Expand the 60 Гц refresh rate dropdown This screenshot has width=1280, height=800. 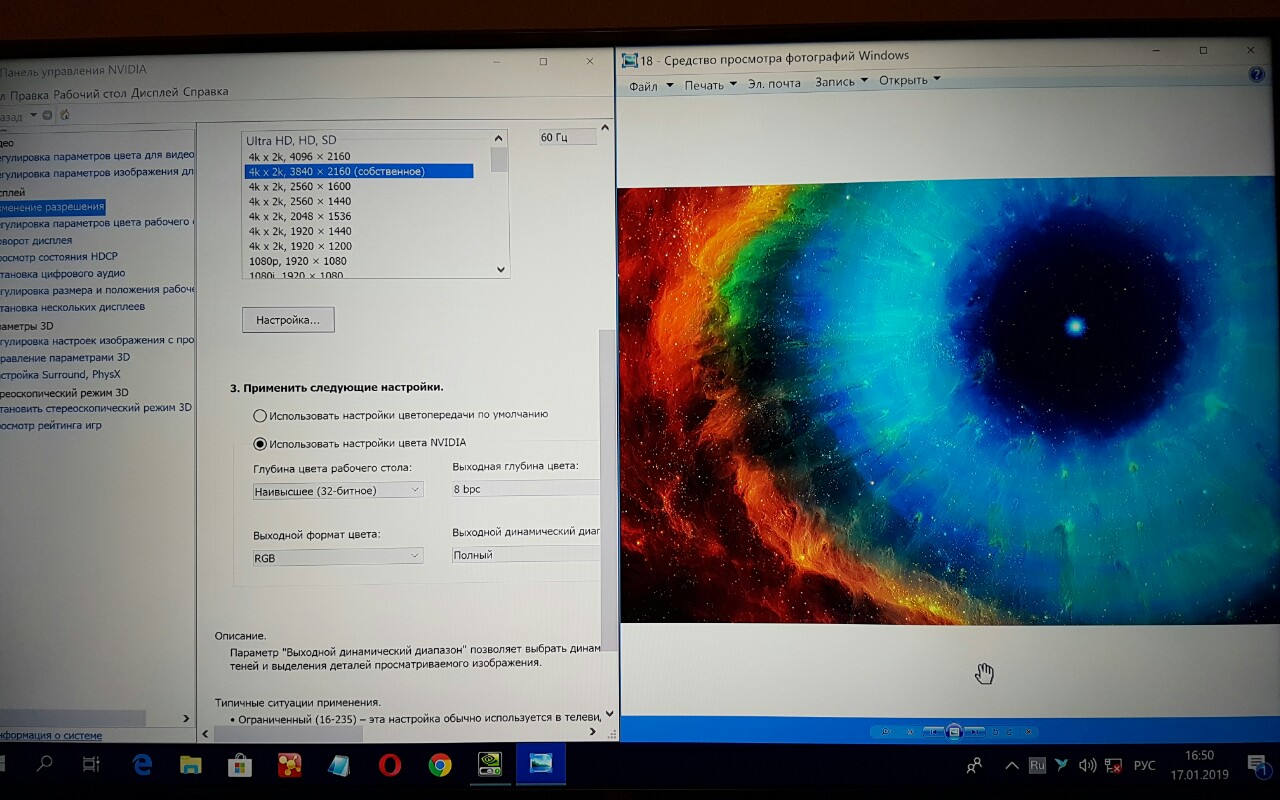point(567,137)
